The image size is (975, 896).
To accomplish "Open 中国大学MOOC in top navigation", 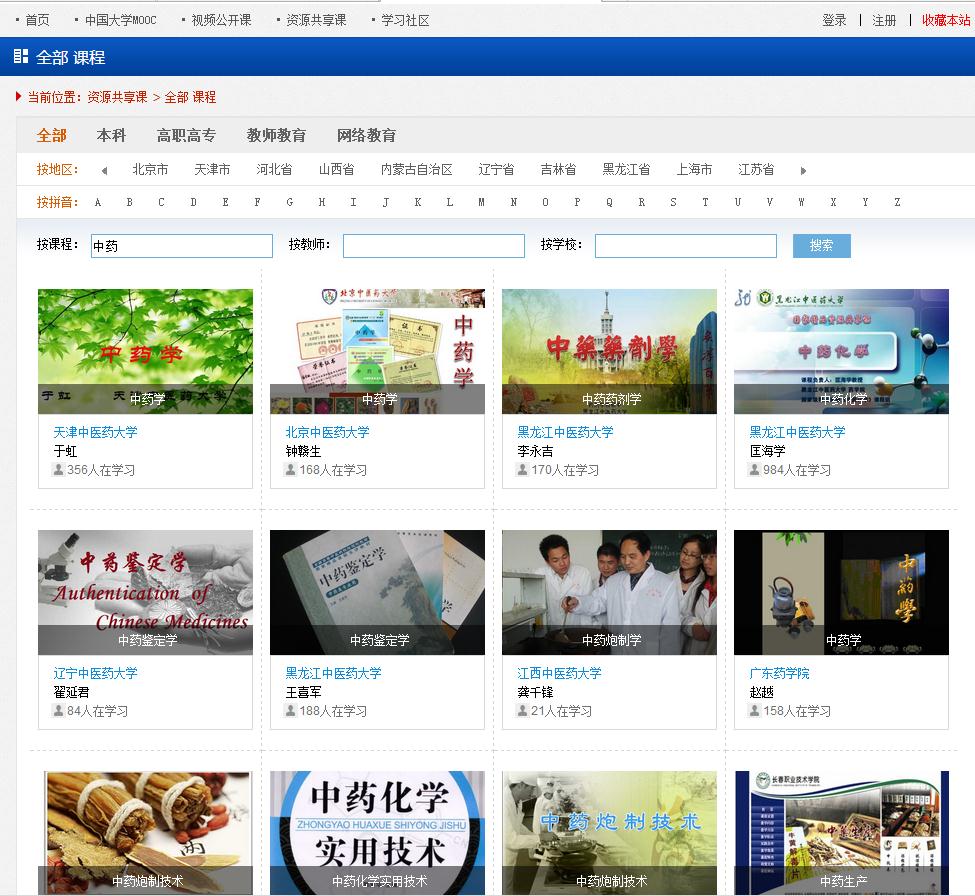I will (121, 20).
